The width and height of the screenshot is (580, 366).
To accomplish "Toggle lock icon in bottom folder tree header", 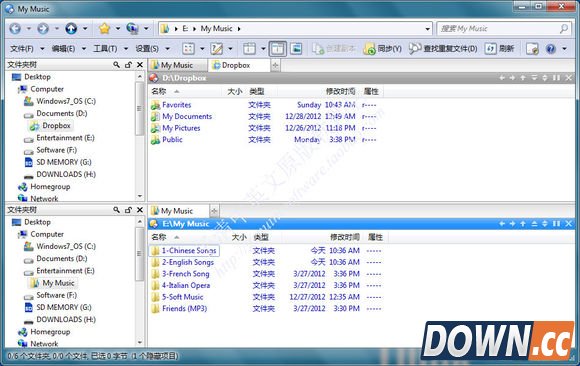I will [128, 210].
